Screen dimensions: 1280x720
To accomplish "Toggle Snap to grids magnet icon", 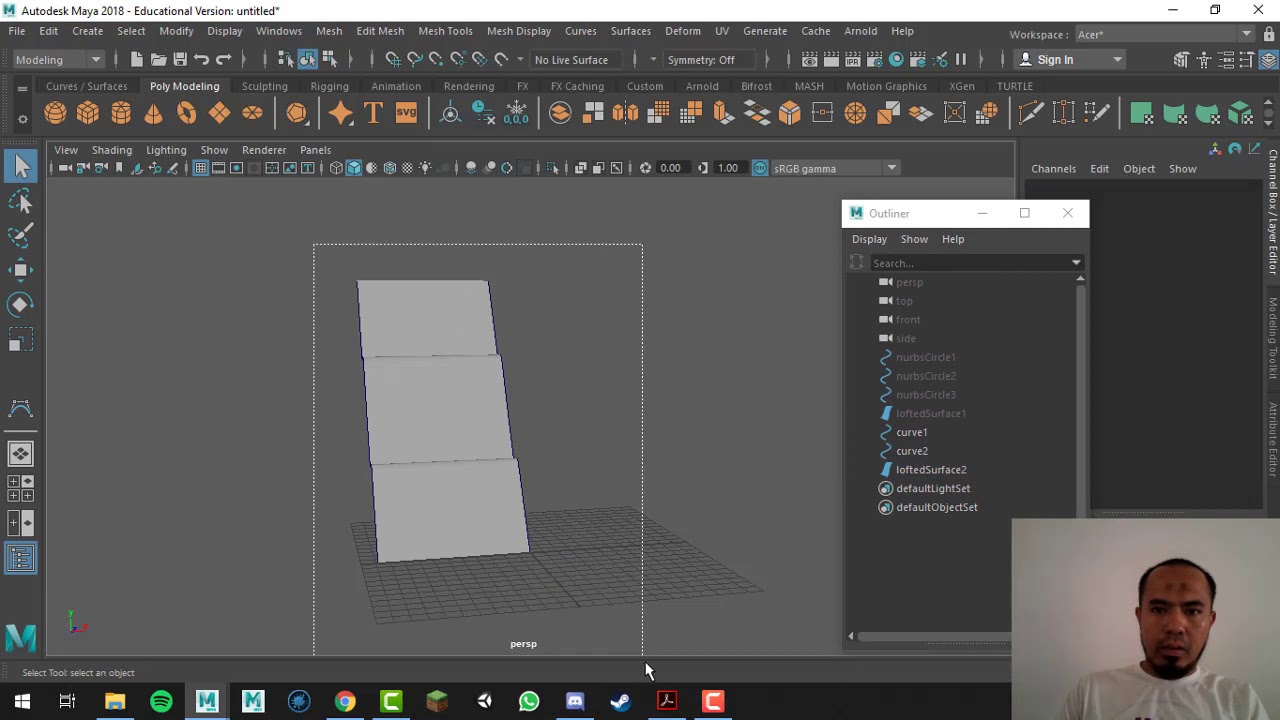I will tap(393, 60).
